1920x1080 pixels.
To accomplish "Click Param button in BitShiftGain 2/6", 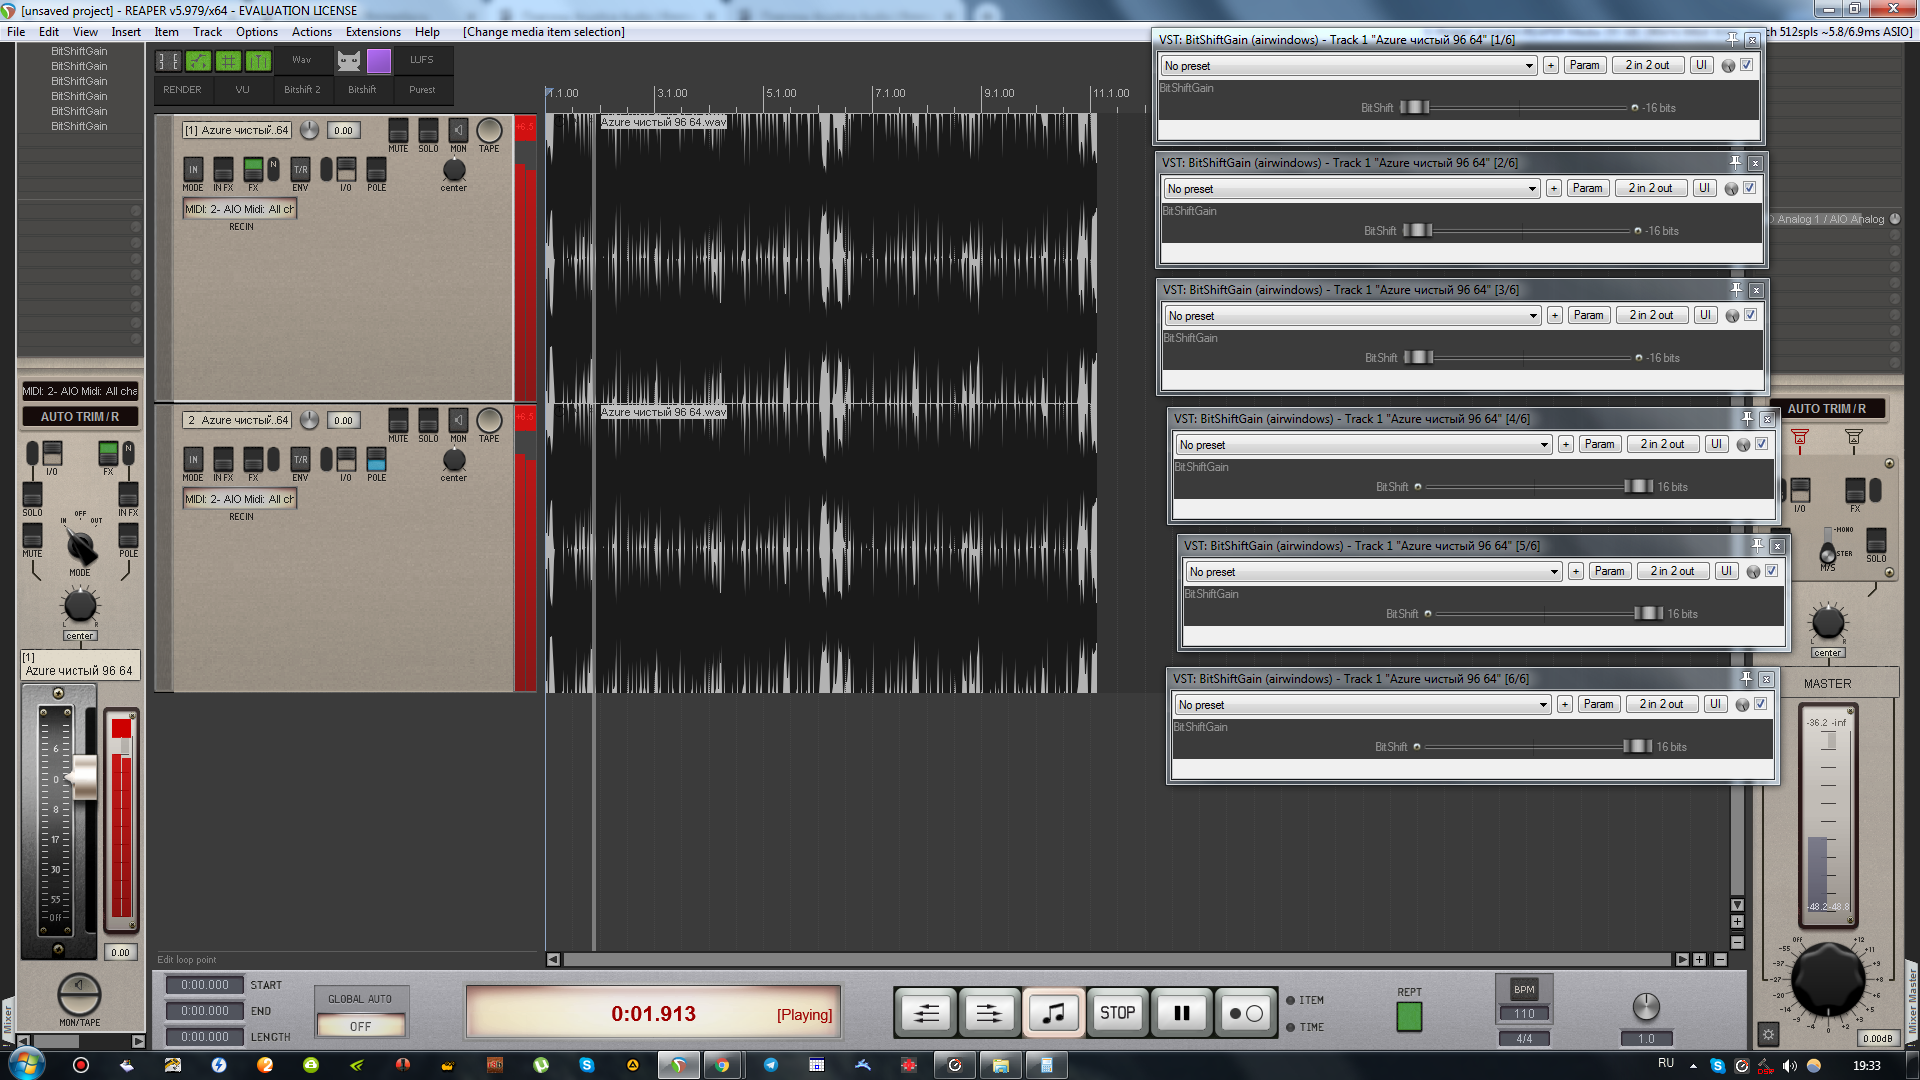I will [1587, 188].
